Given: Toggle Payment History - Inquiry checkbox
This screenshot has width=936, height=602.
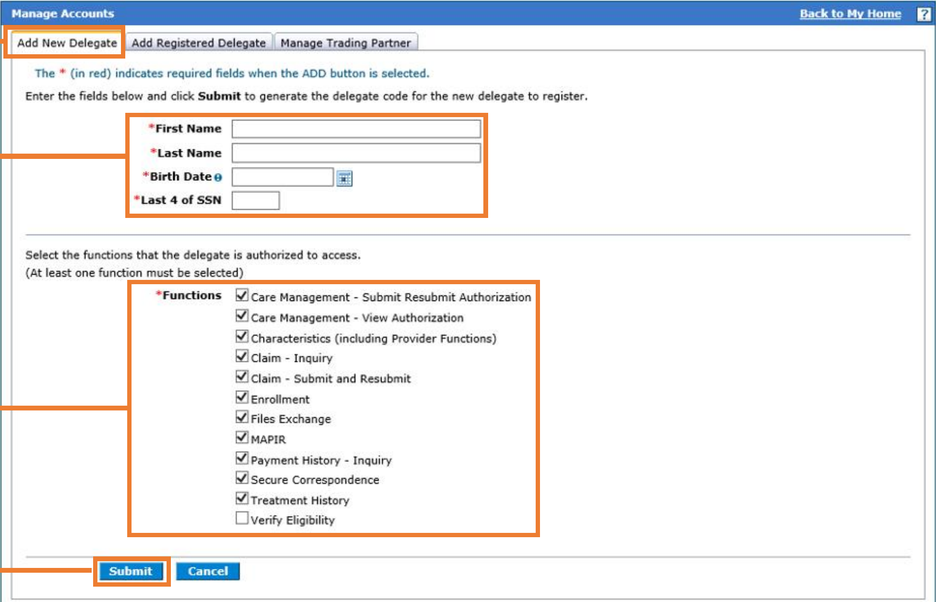Looking at the screenshot, I should (242, 458).
